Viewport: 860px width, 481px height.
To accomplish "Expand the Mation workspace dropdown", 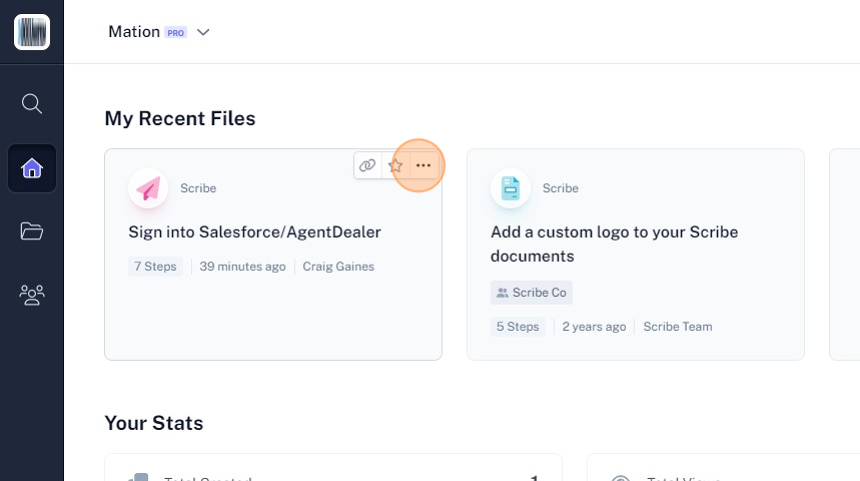I will click(203, 32).
